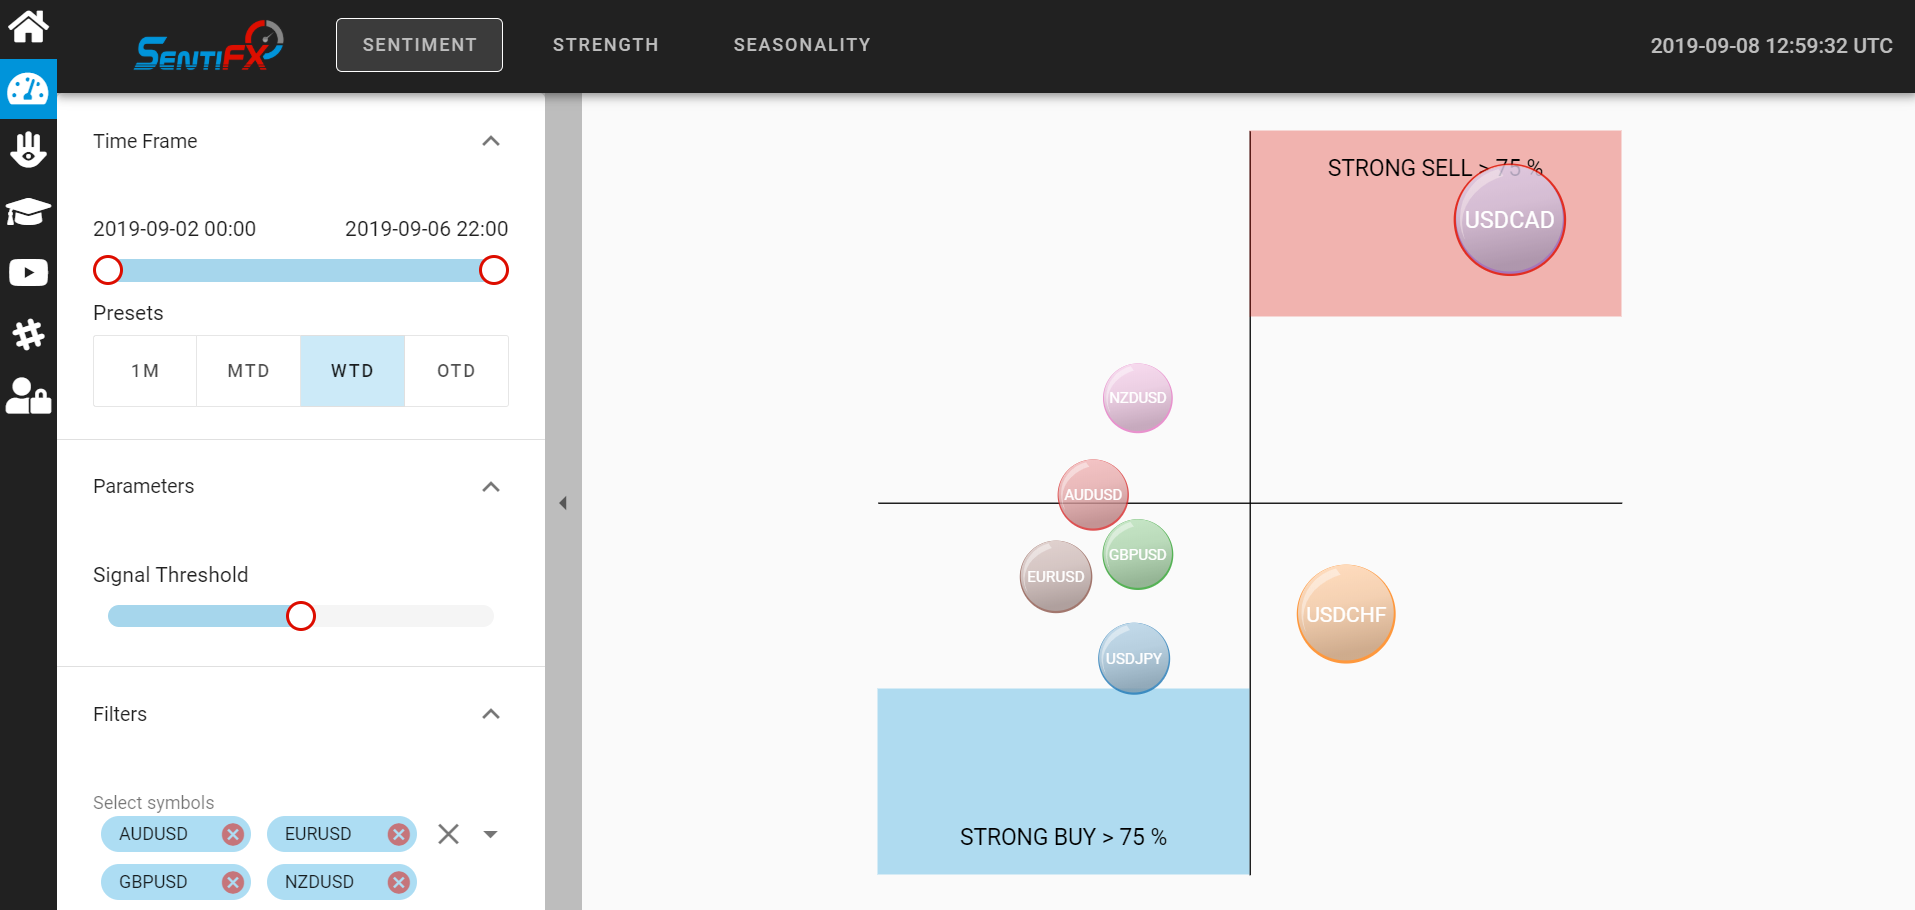Collapse the Time Frame section
1915x910 pixels.
click(491, 141)
